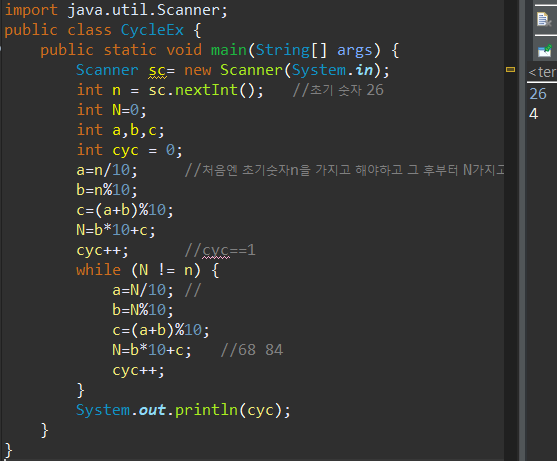Click the statement 'b=n%10;'
The height and width of the screenshot is (461, 557).
(x=107, y=190)
